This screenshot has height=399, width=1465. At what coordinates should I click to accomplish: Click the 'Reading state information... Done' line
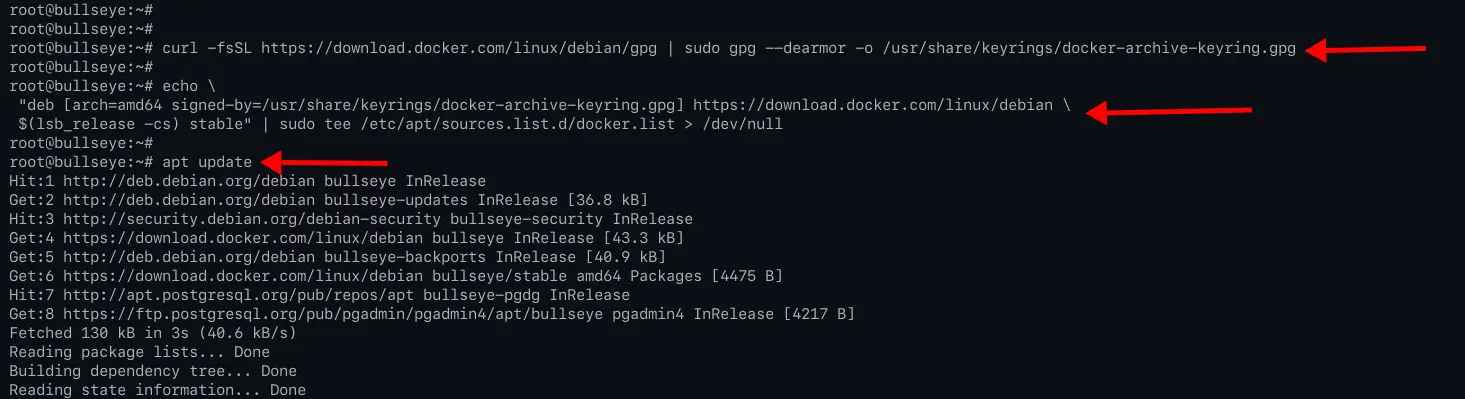pos(157,390)
